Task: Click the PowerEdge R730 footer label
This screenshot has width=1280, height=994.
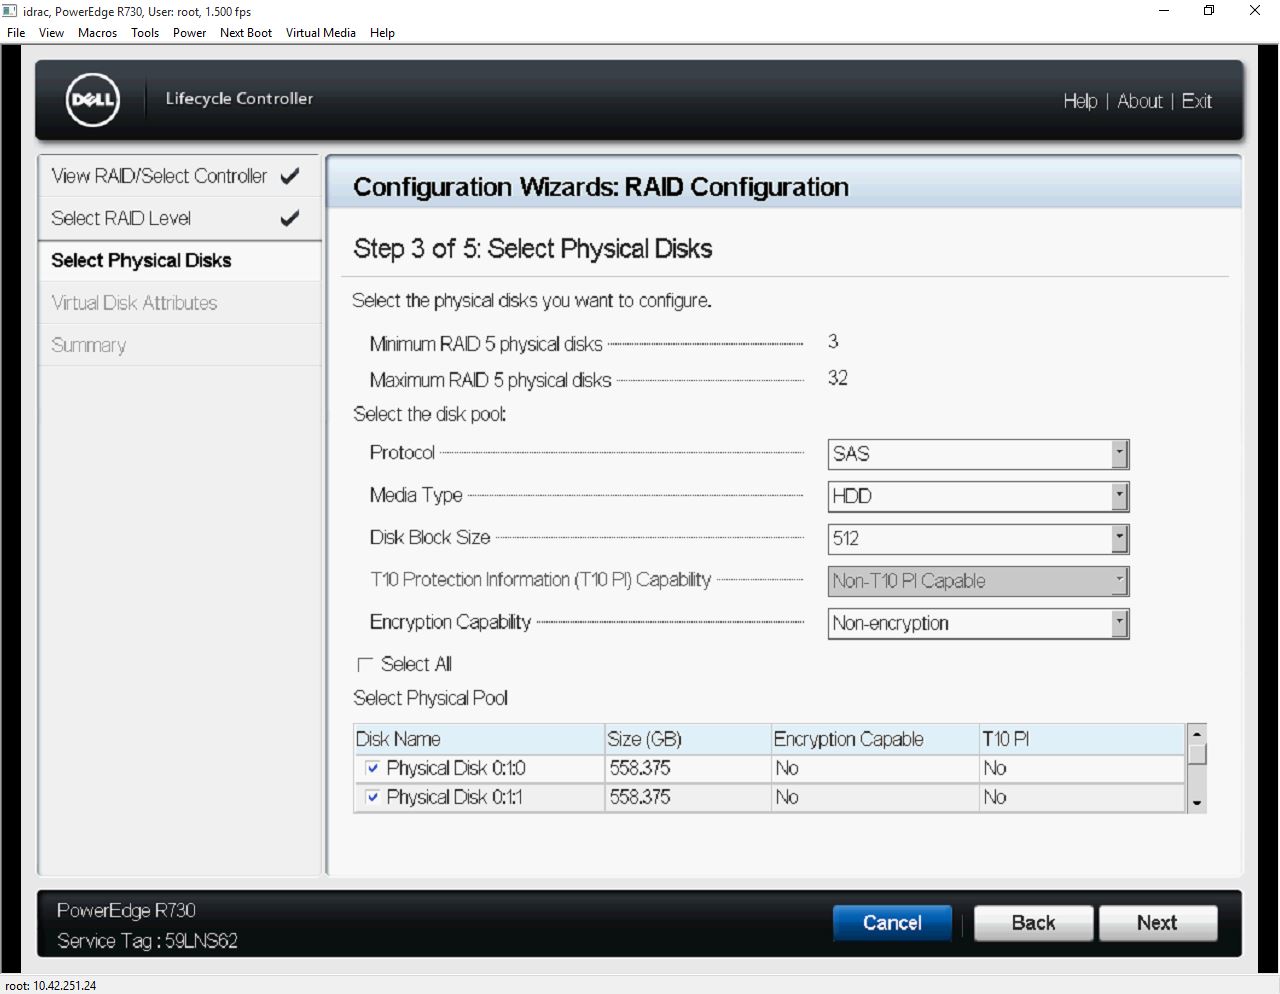Action: pos(126,910)
